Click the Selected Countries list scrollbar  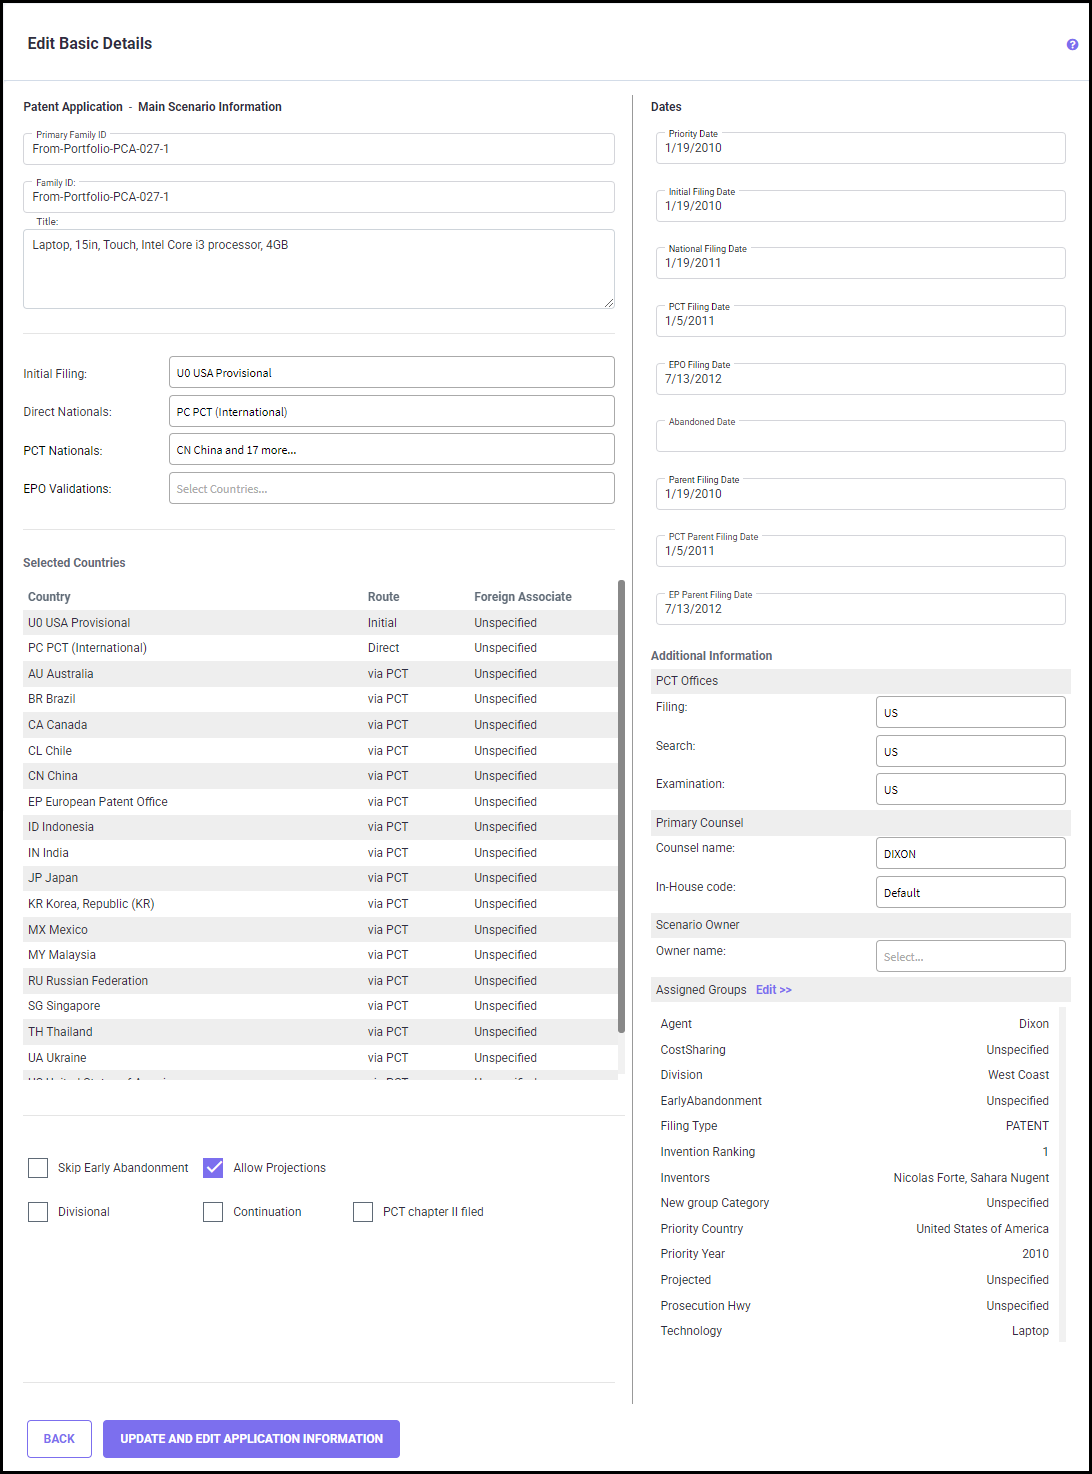click(621, 800)
